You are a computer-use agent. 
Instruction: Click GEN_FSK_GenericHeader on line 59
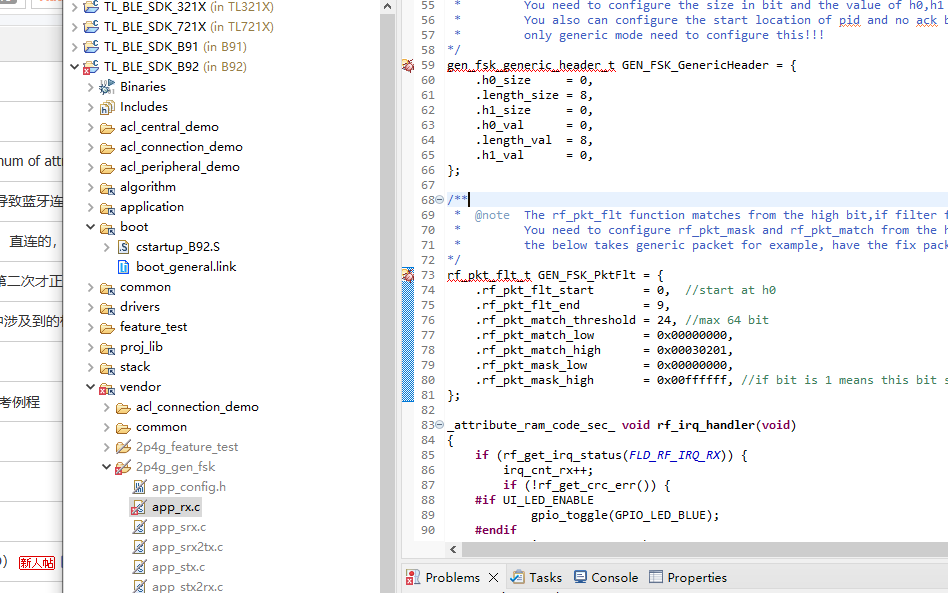coord(695,65)
